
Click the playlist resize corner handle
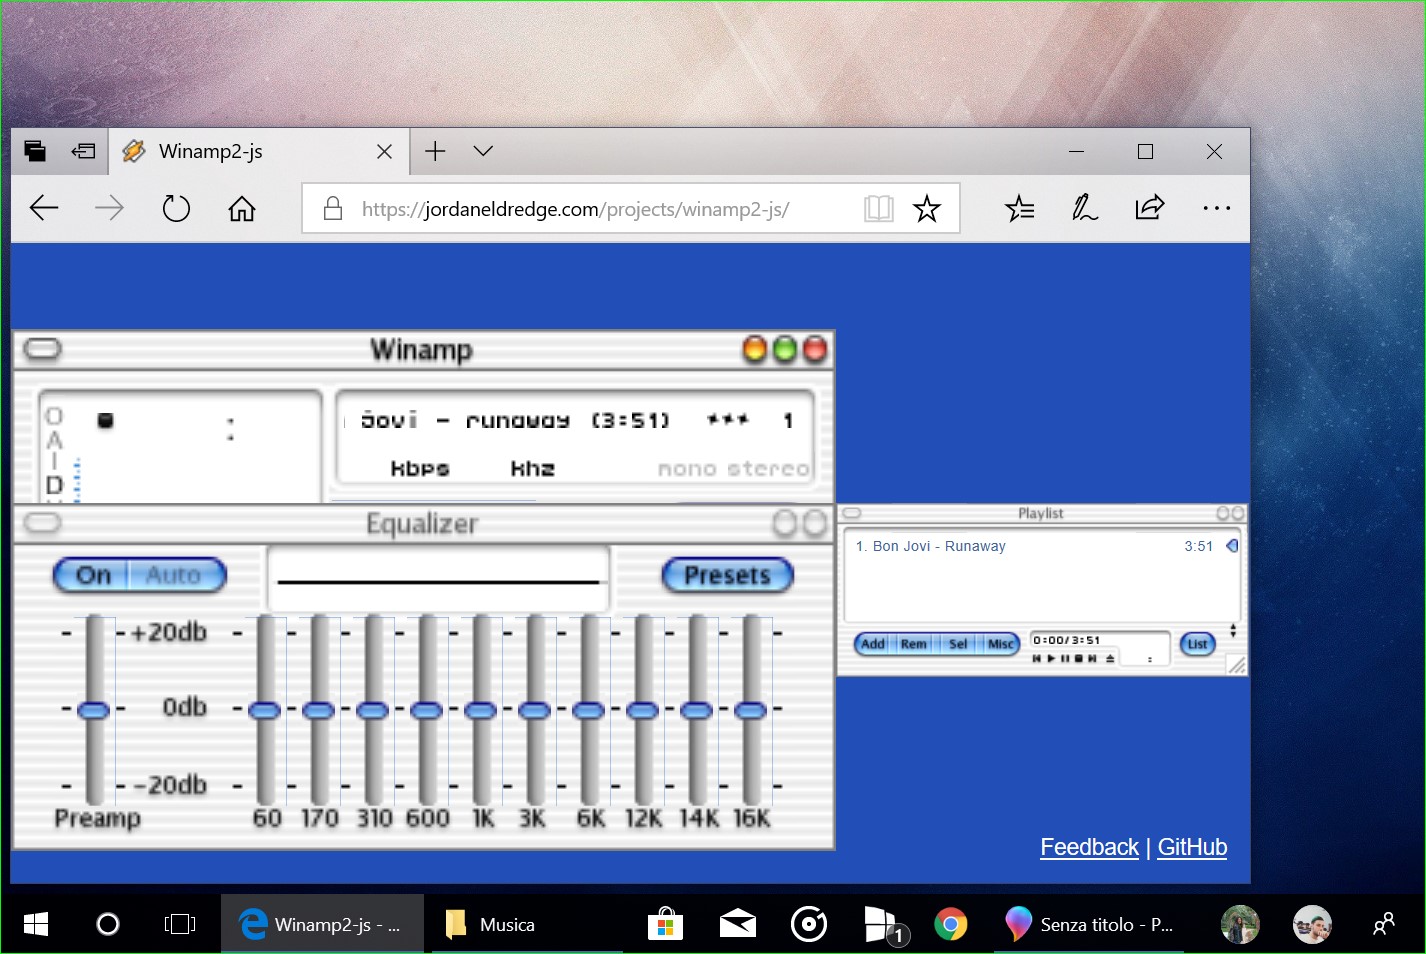click(1236, 665)
